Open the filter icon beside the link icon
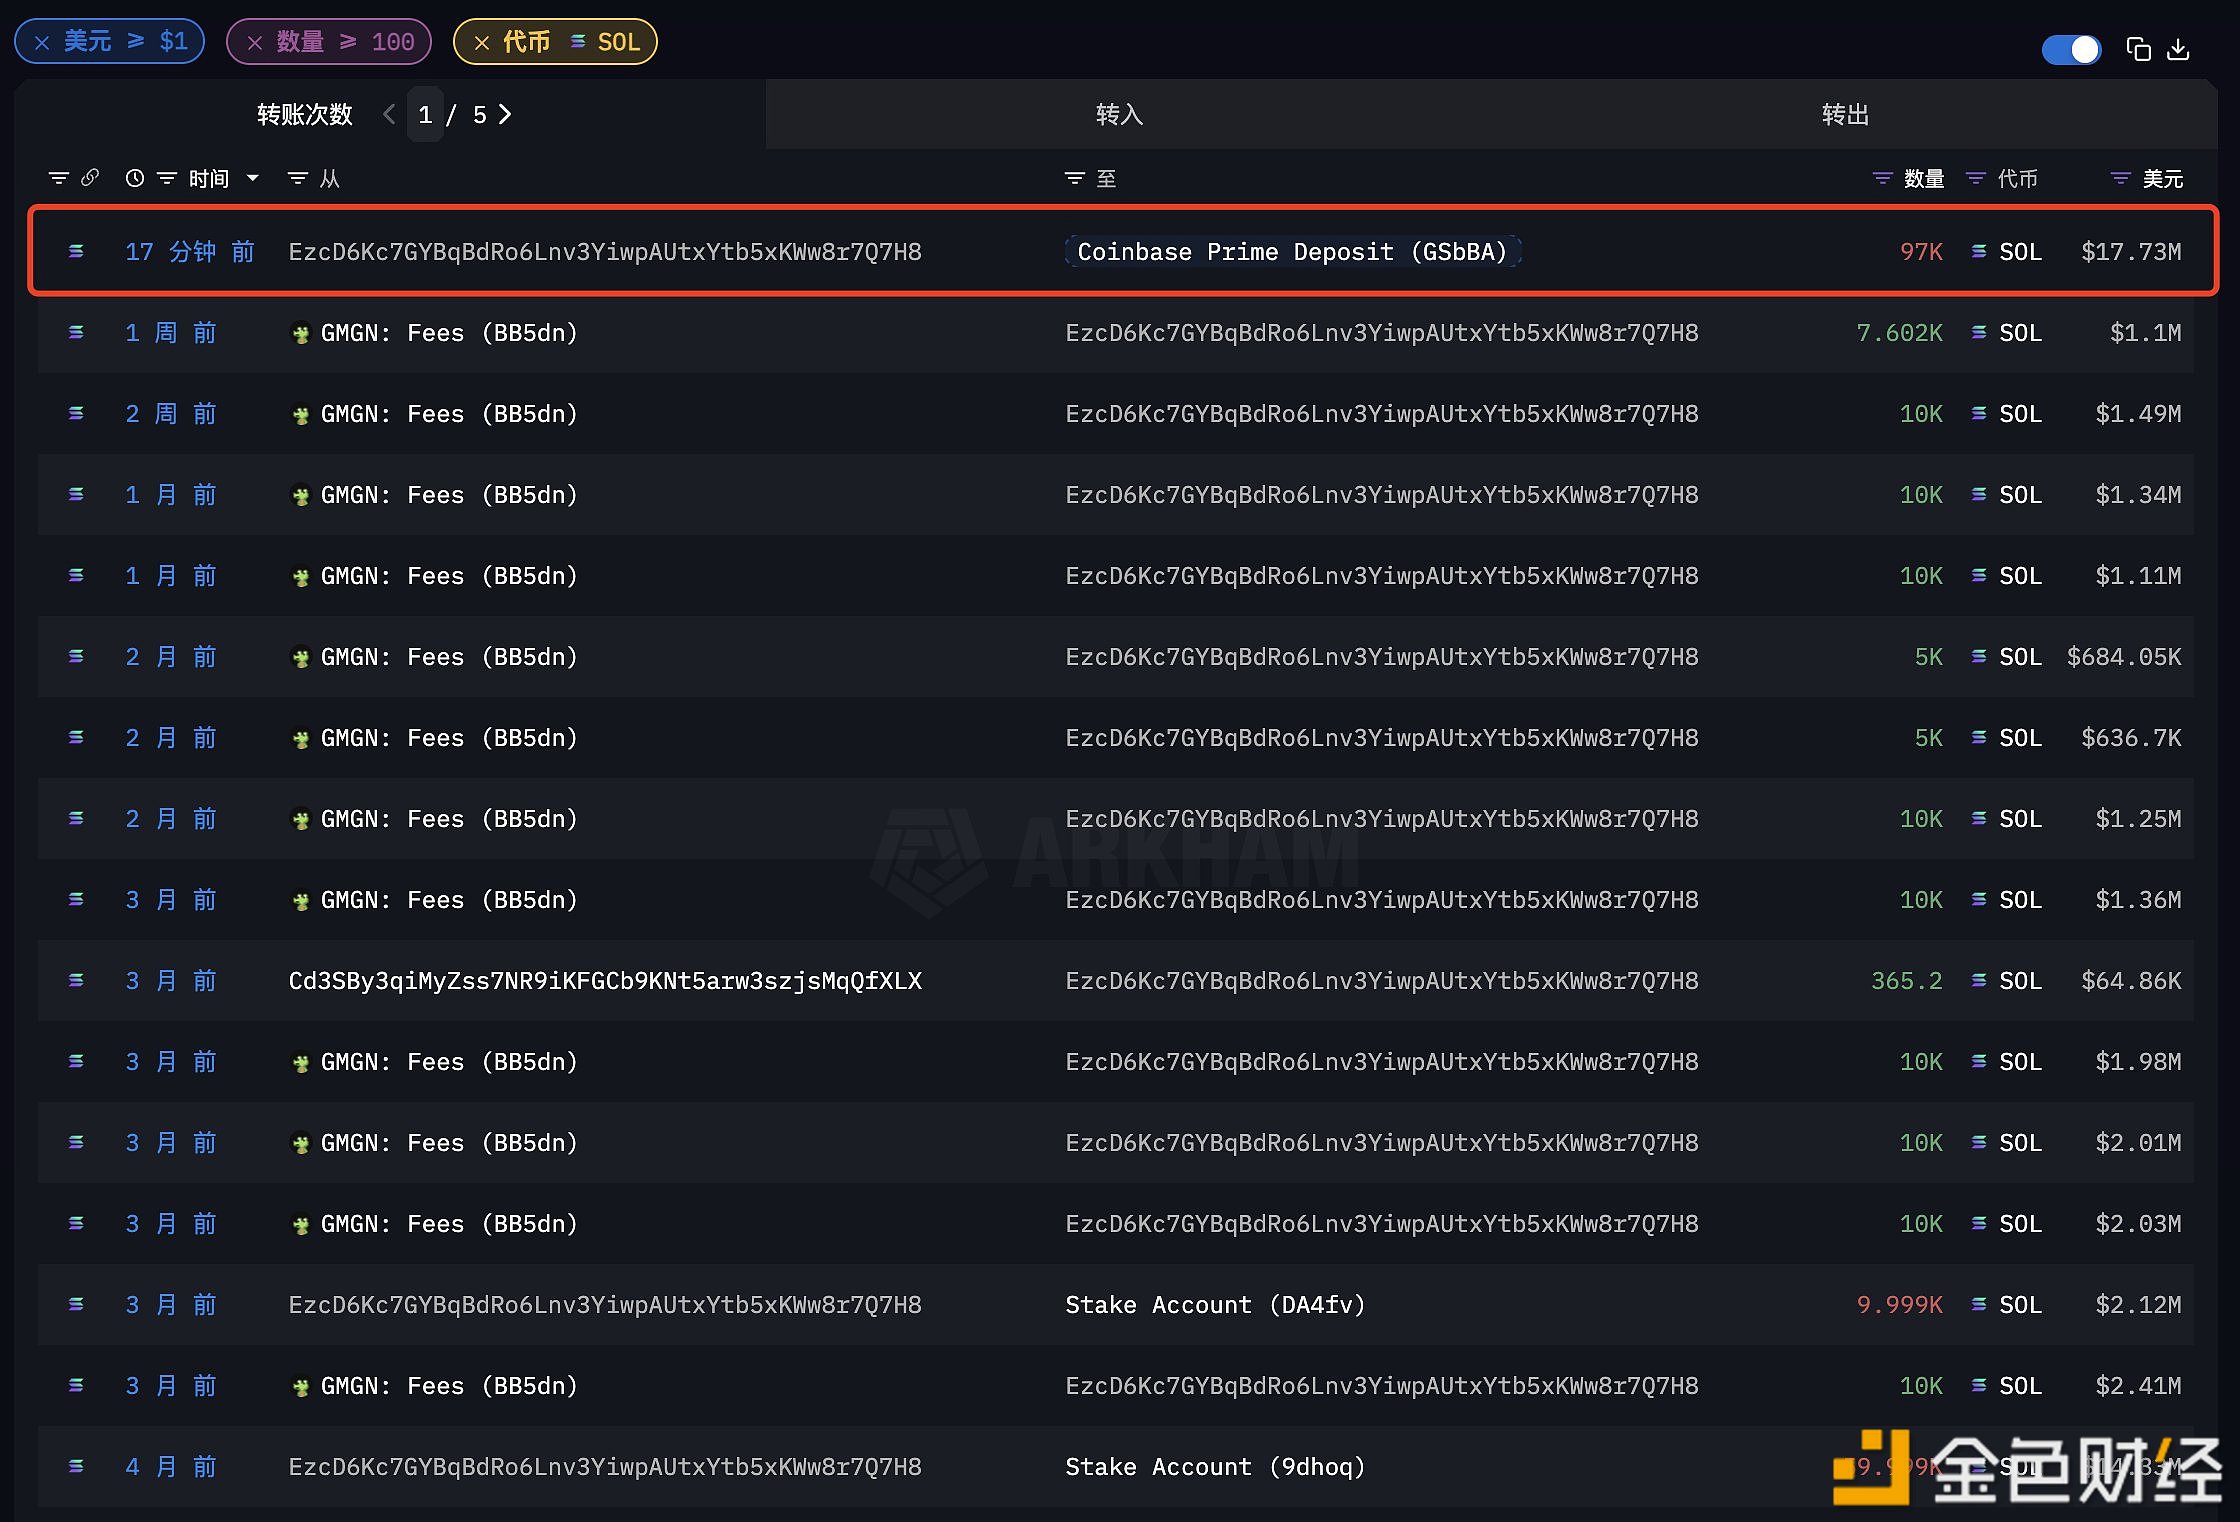 point(59,178)
